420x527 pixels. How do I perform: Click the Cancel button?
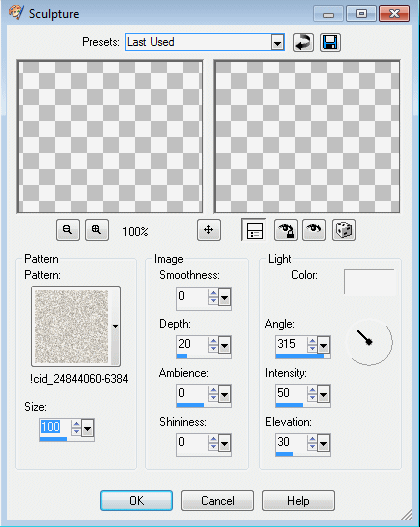tap(217, 500)
